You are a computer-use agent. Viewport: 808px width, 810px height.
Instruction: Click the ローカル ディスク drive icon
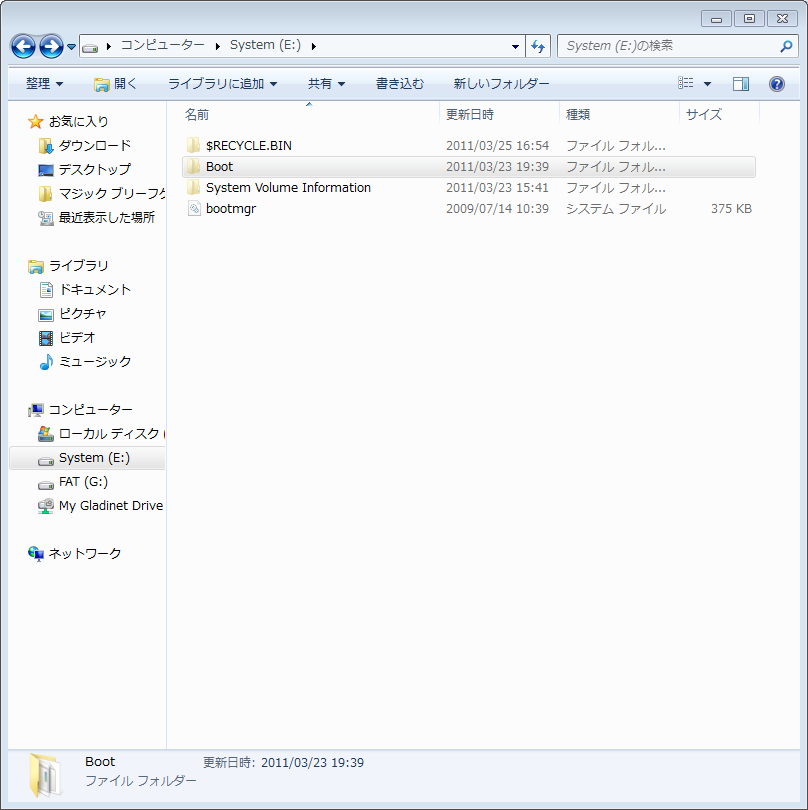click(x=45, y=434)
